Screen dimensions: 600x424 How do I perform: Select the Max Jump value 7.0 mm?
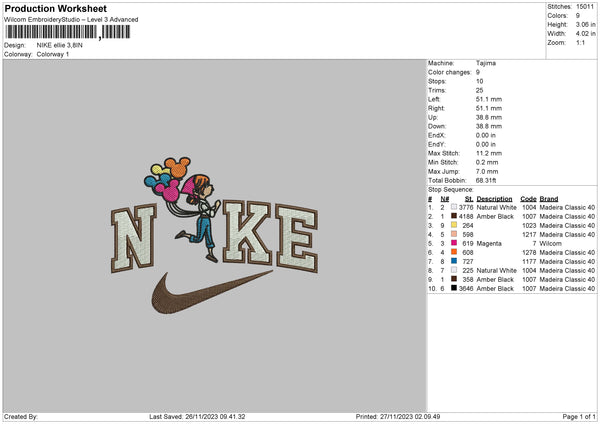[x=487, y=171]
